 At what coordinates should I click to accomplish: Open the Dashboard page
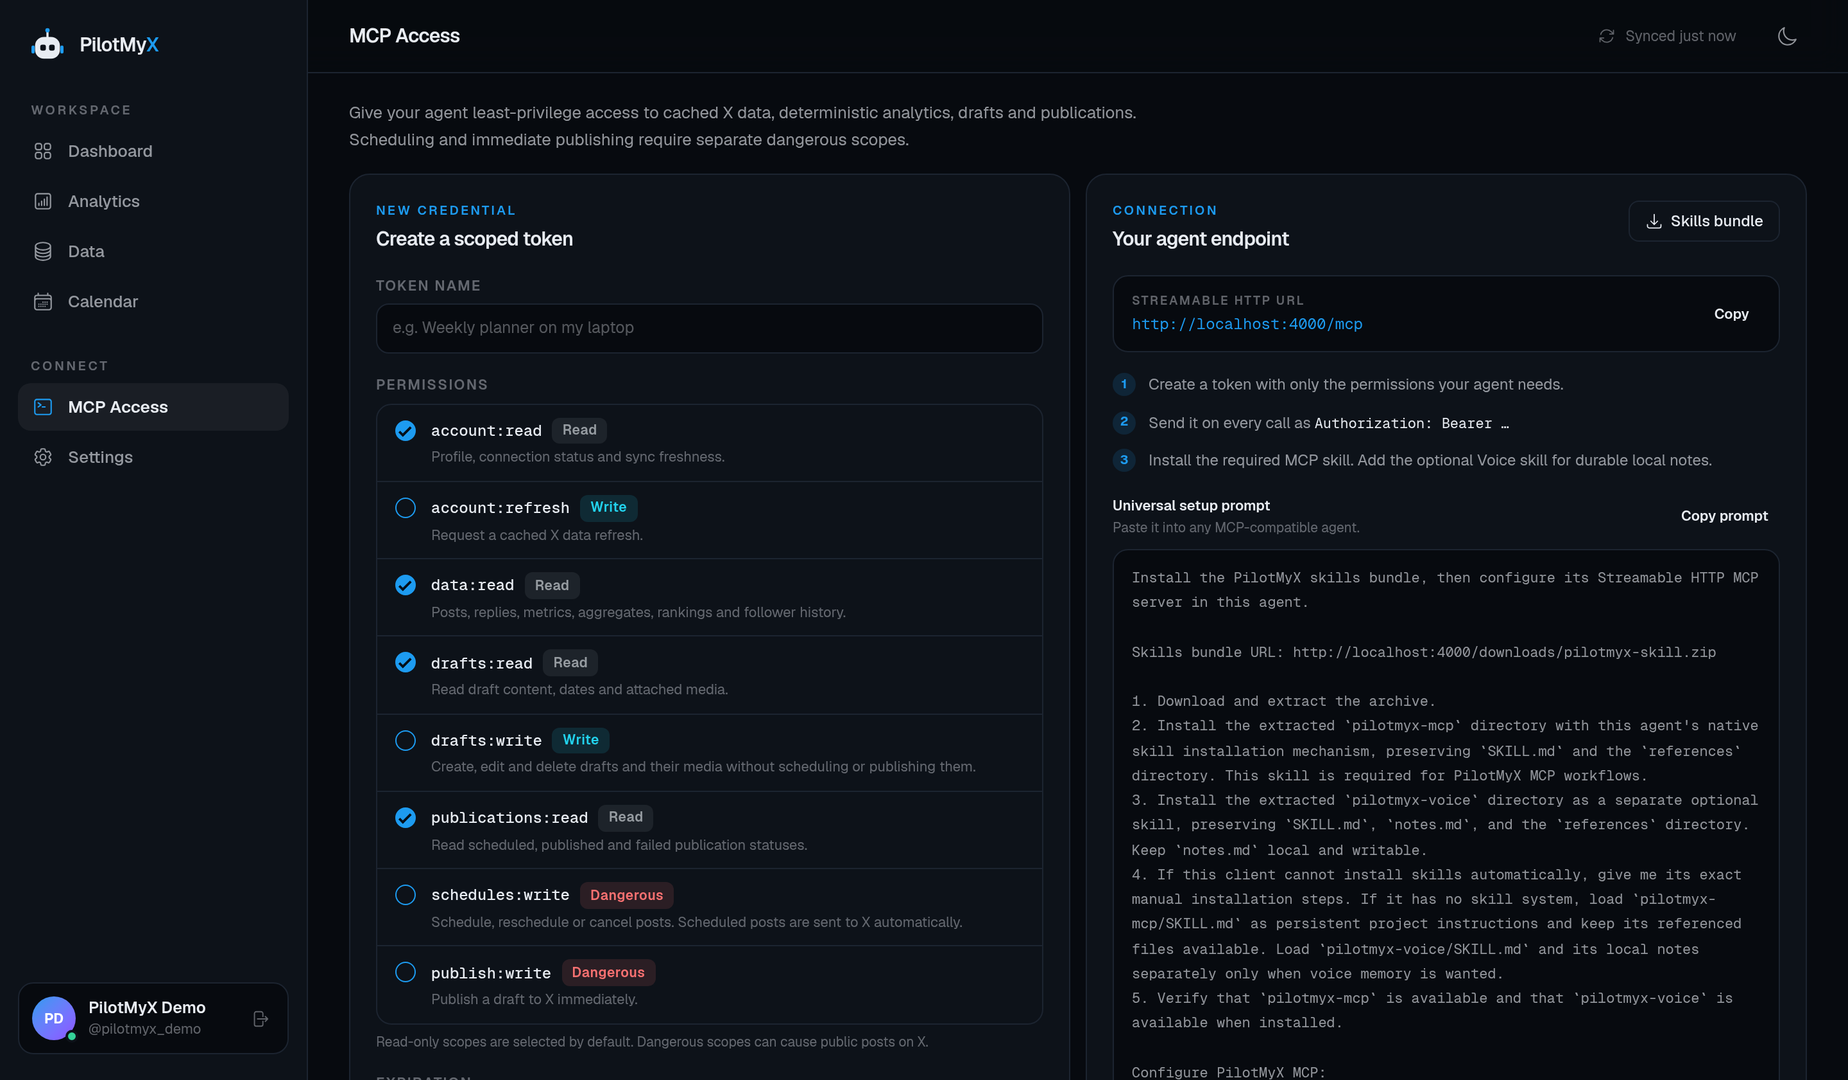pos(153,151)
